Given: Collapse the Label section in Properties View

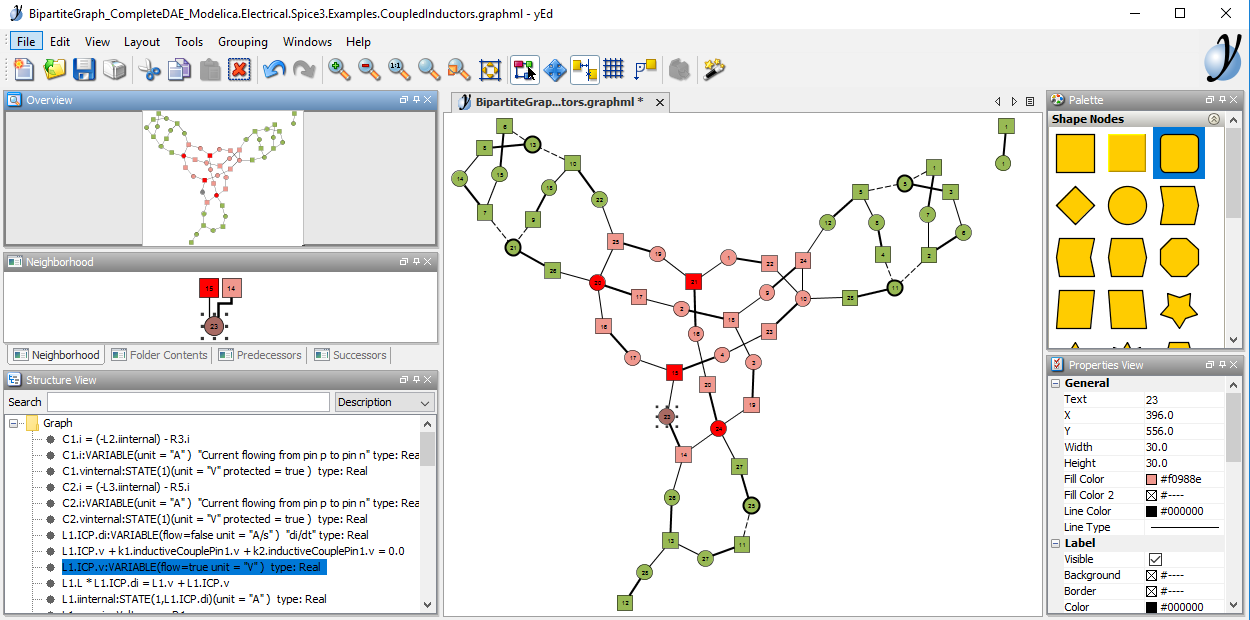Looking at the screenshot, I should coord(1055,542).
